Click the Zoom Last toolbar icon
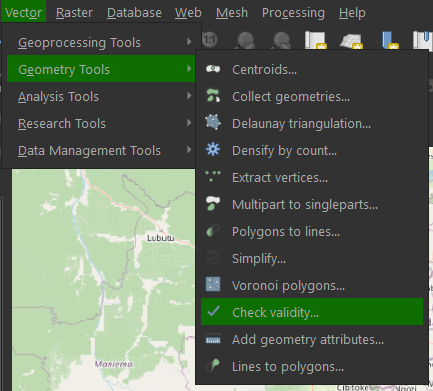 point(246,40)
